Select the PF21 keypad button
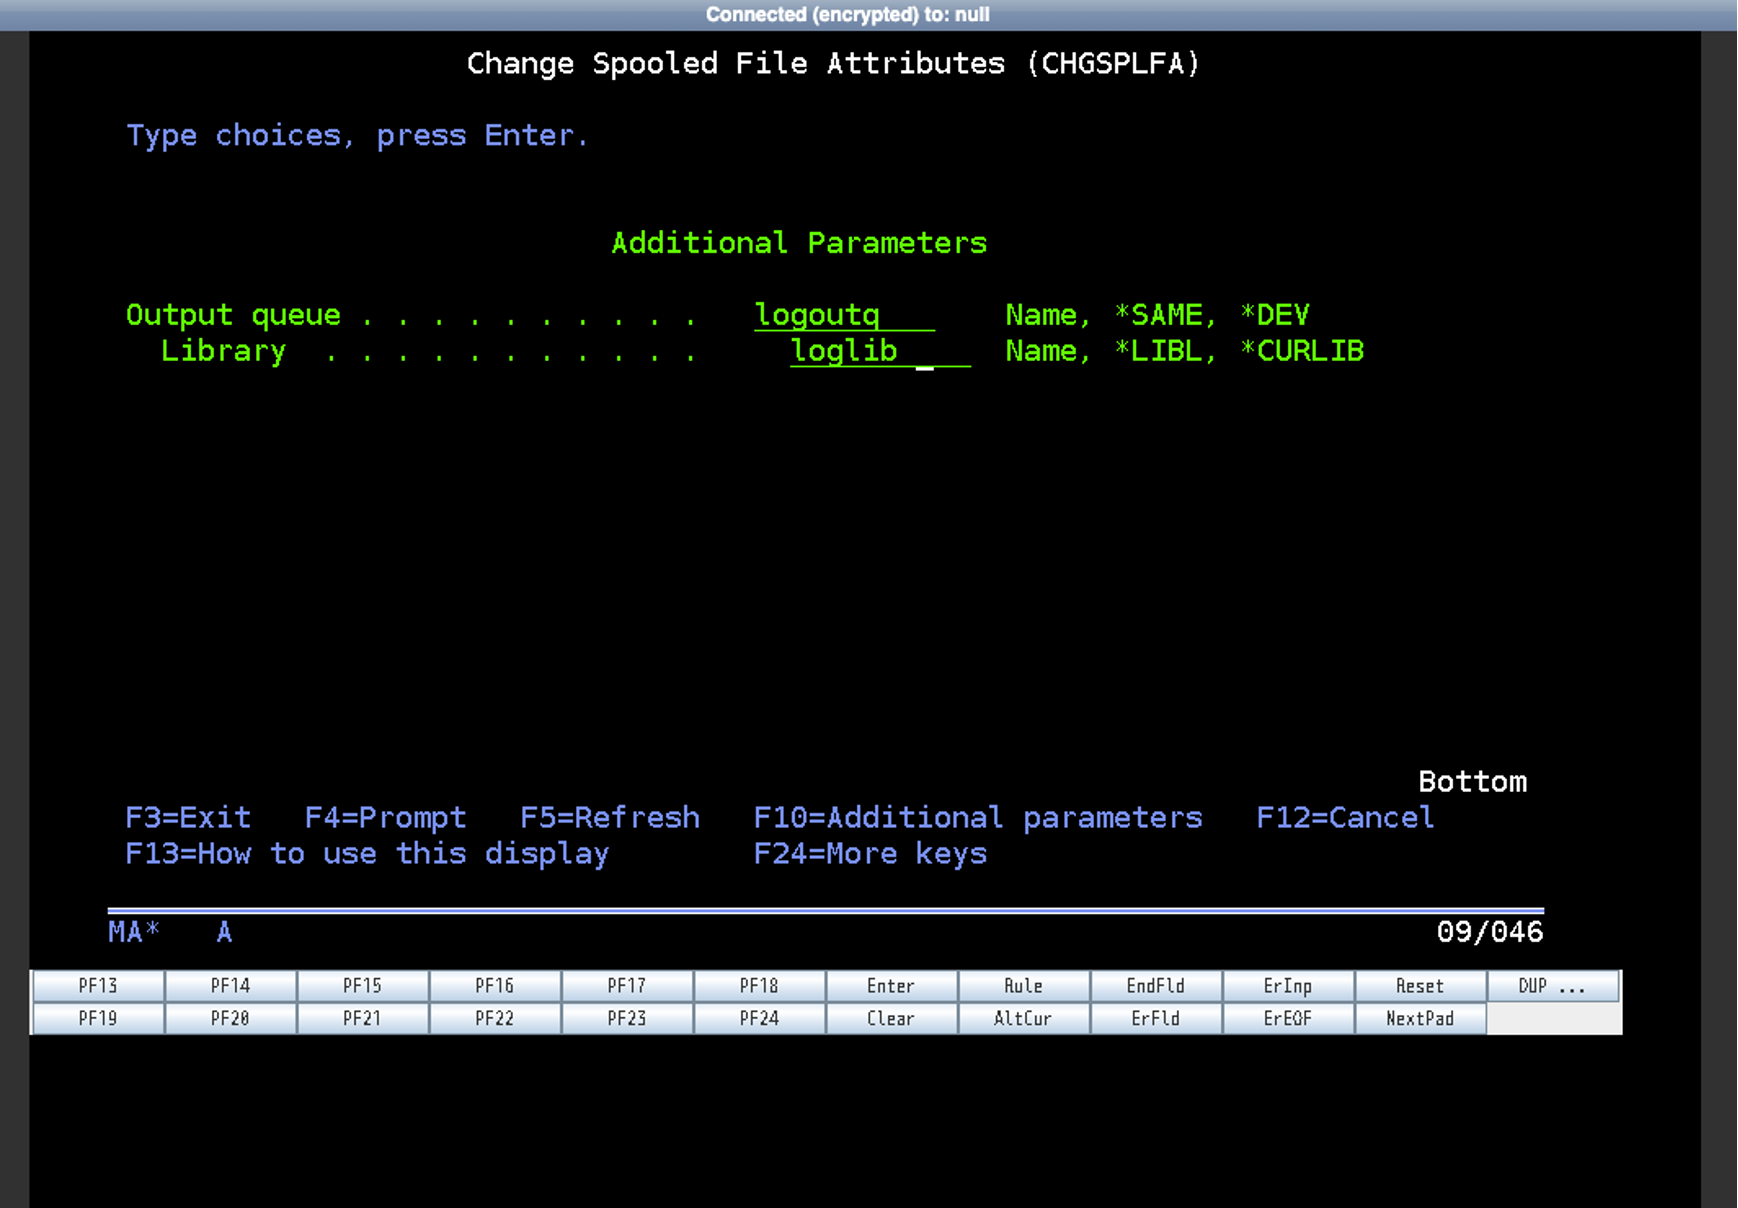The height and width of the screenshot is (1208, 1738). (362, 1019)
